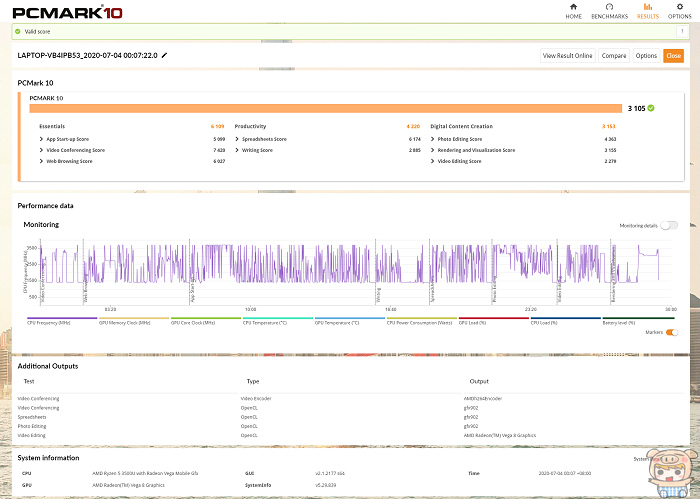Click the Video Conferencing Score value 7 429

[x=219, y=150]
